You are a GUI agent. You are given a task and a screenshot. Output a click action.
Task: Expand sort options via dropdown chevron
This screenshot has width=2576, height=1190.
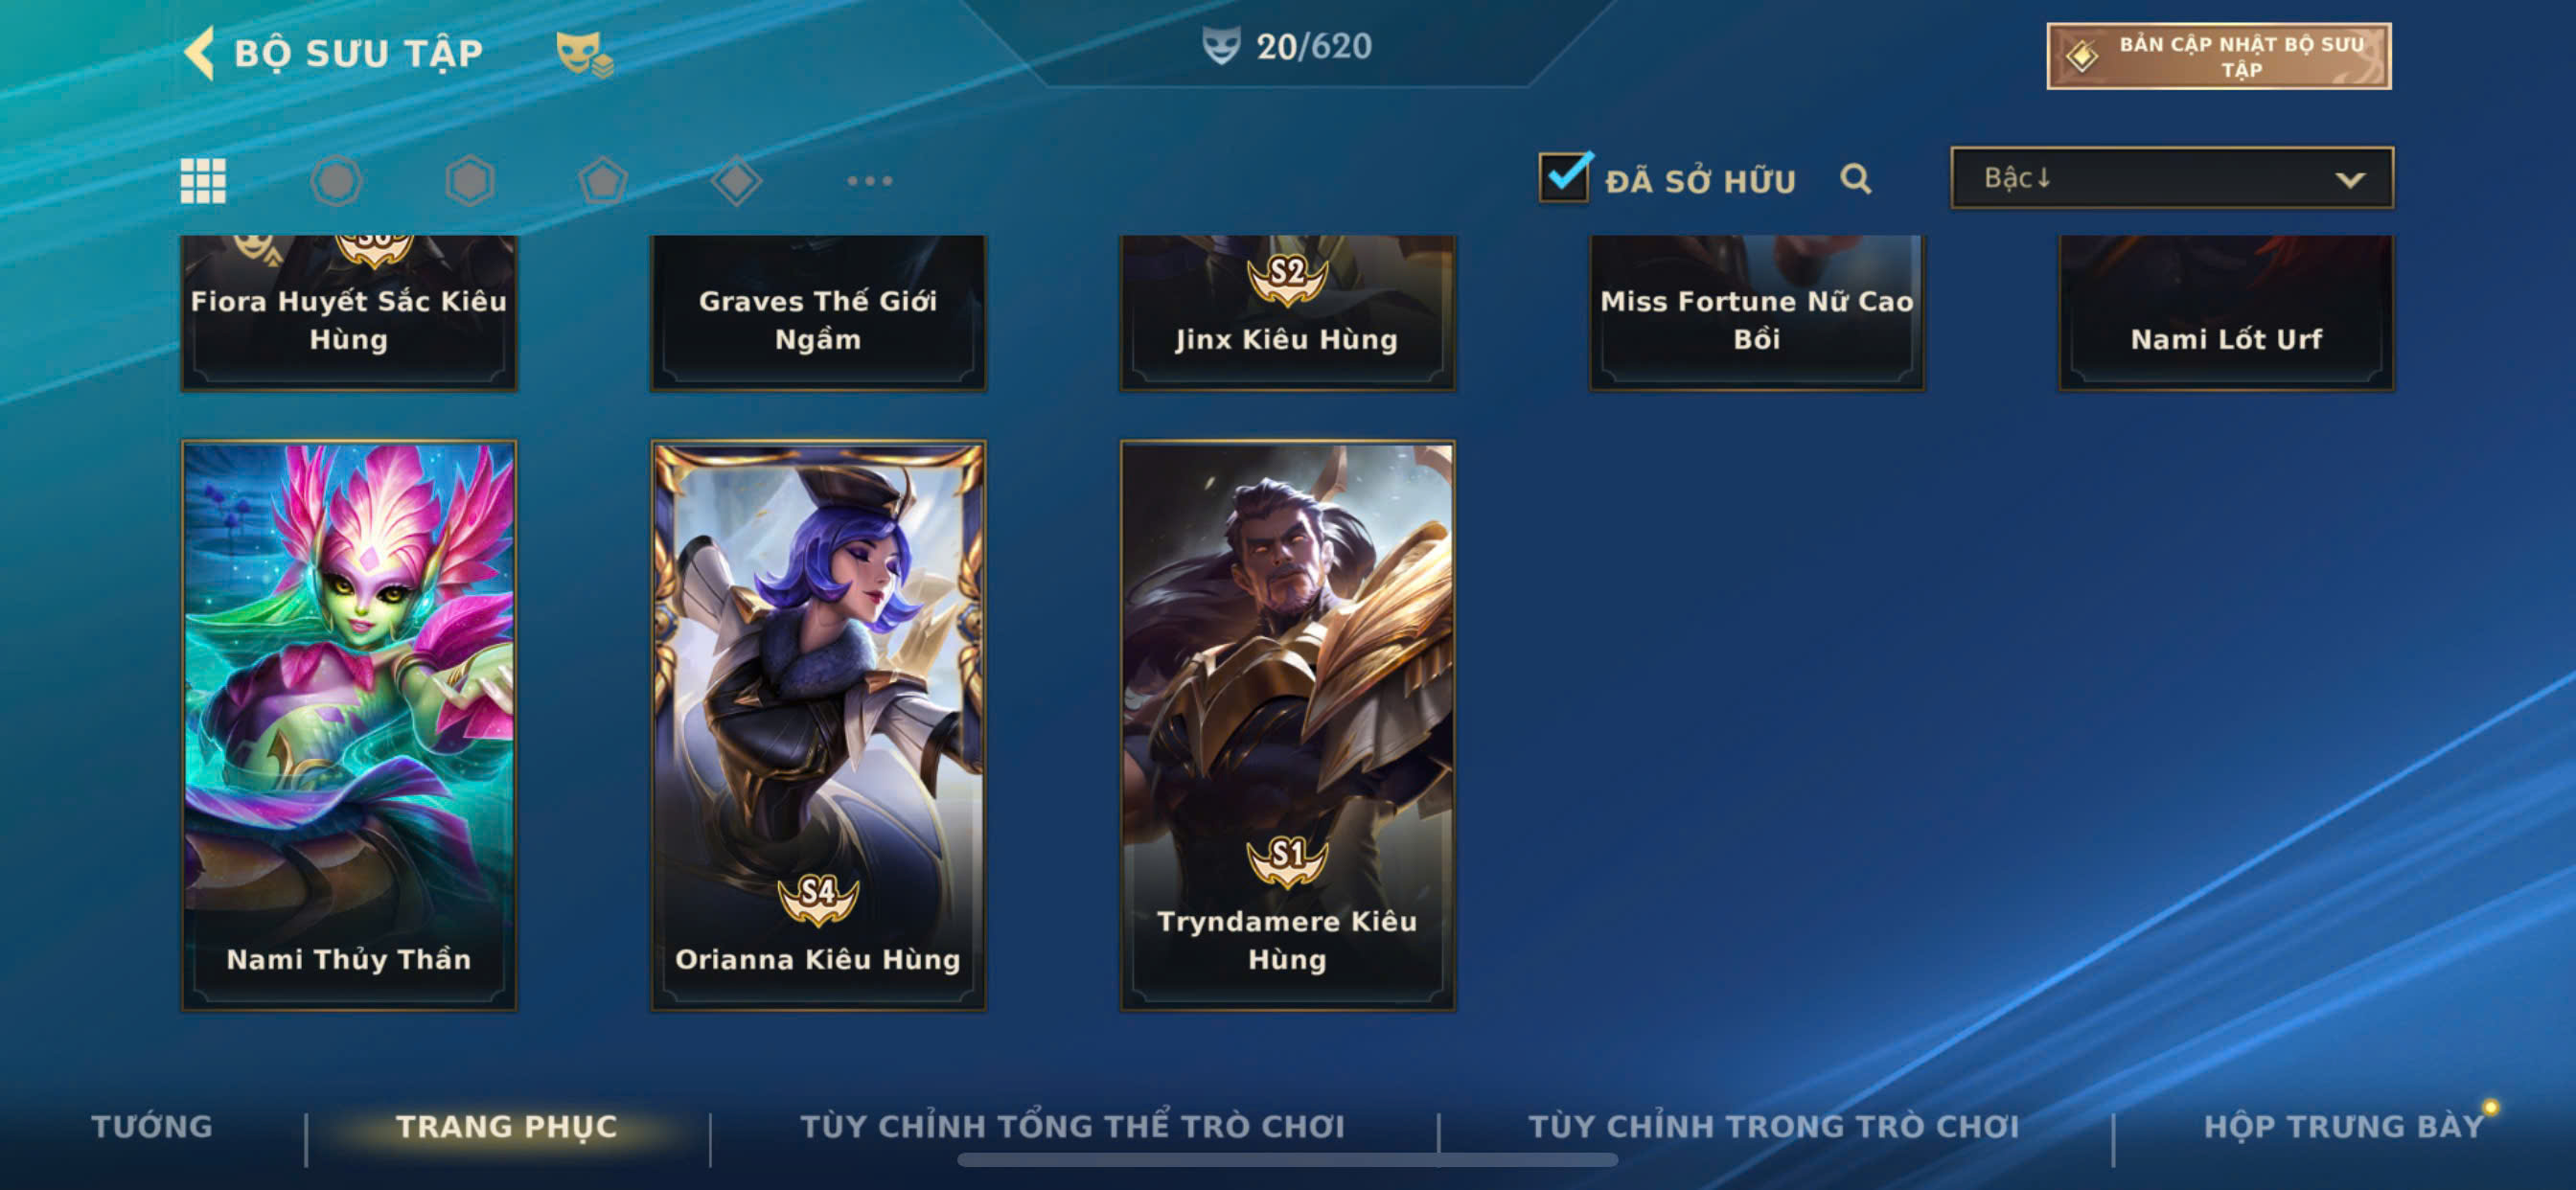pos(2349,180)
